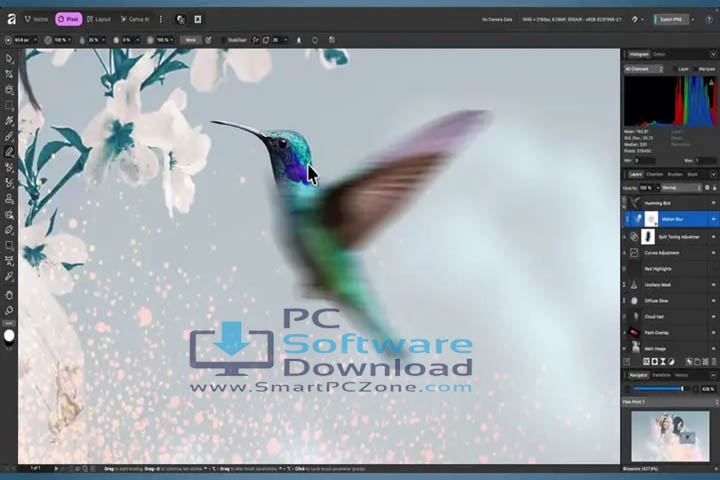
Task: Hide the Motion Blur layer
Action: (714, 219)
